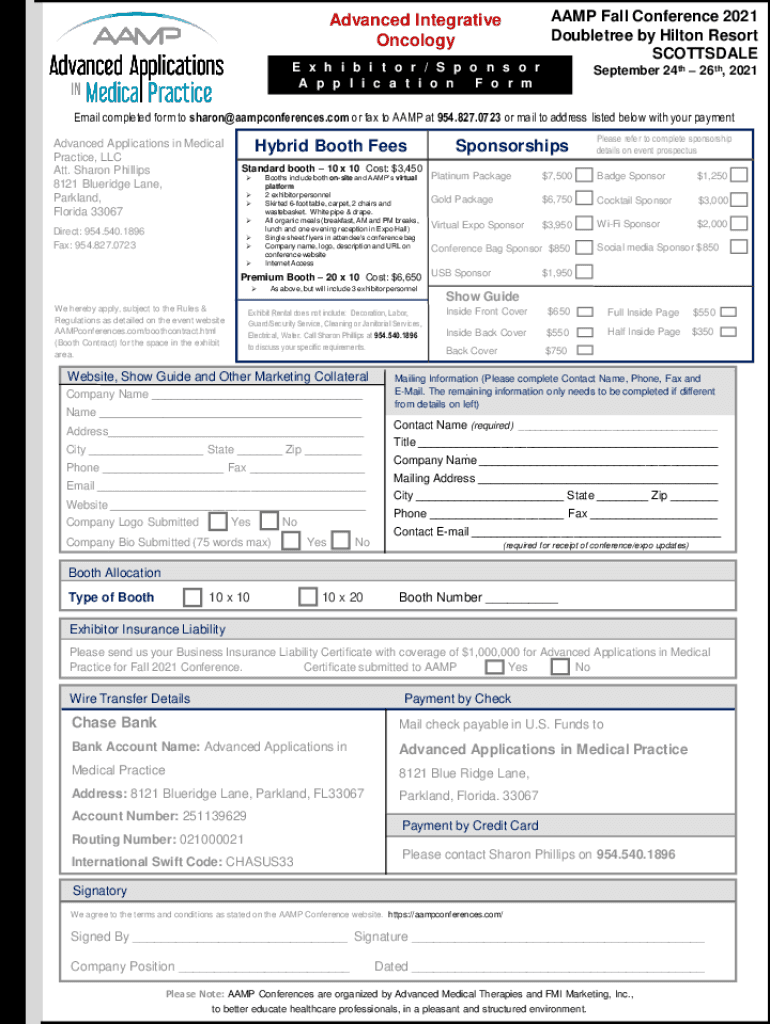Click the Sponsorships heading
Image resolution: width=770 pixels, height=1024 pixels.
(512, 146)
